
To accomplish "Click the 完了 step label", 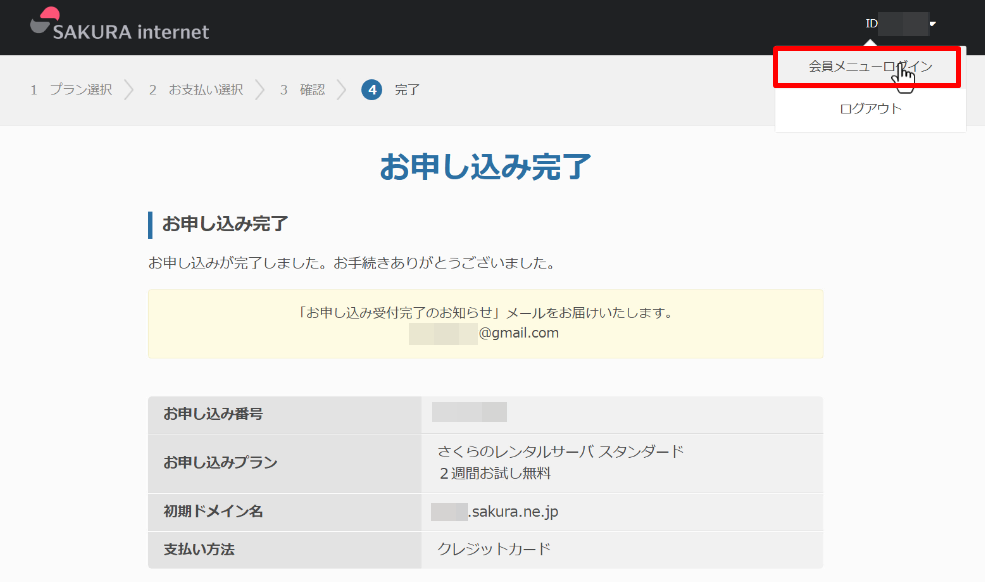I will pyautogui.click(x=407, y=90).
